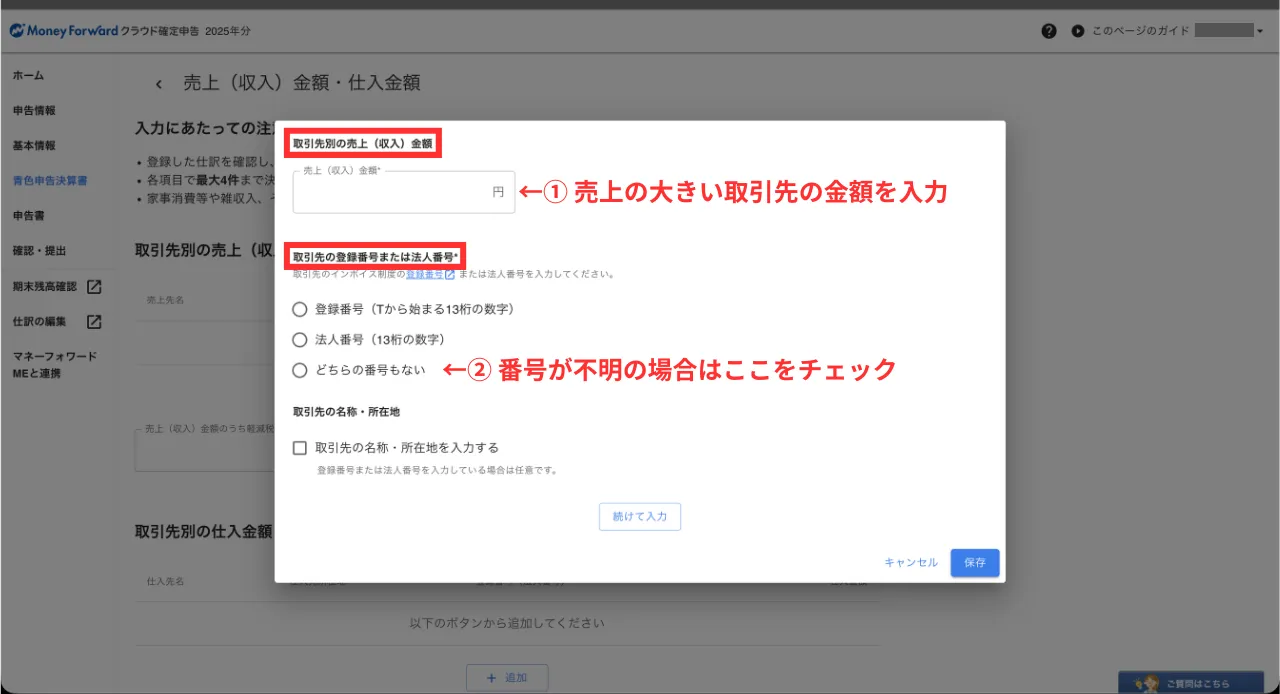
Task: Select 法人番号 radio option
Action: point(299,339)
